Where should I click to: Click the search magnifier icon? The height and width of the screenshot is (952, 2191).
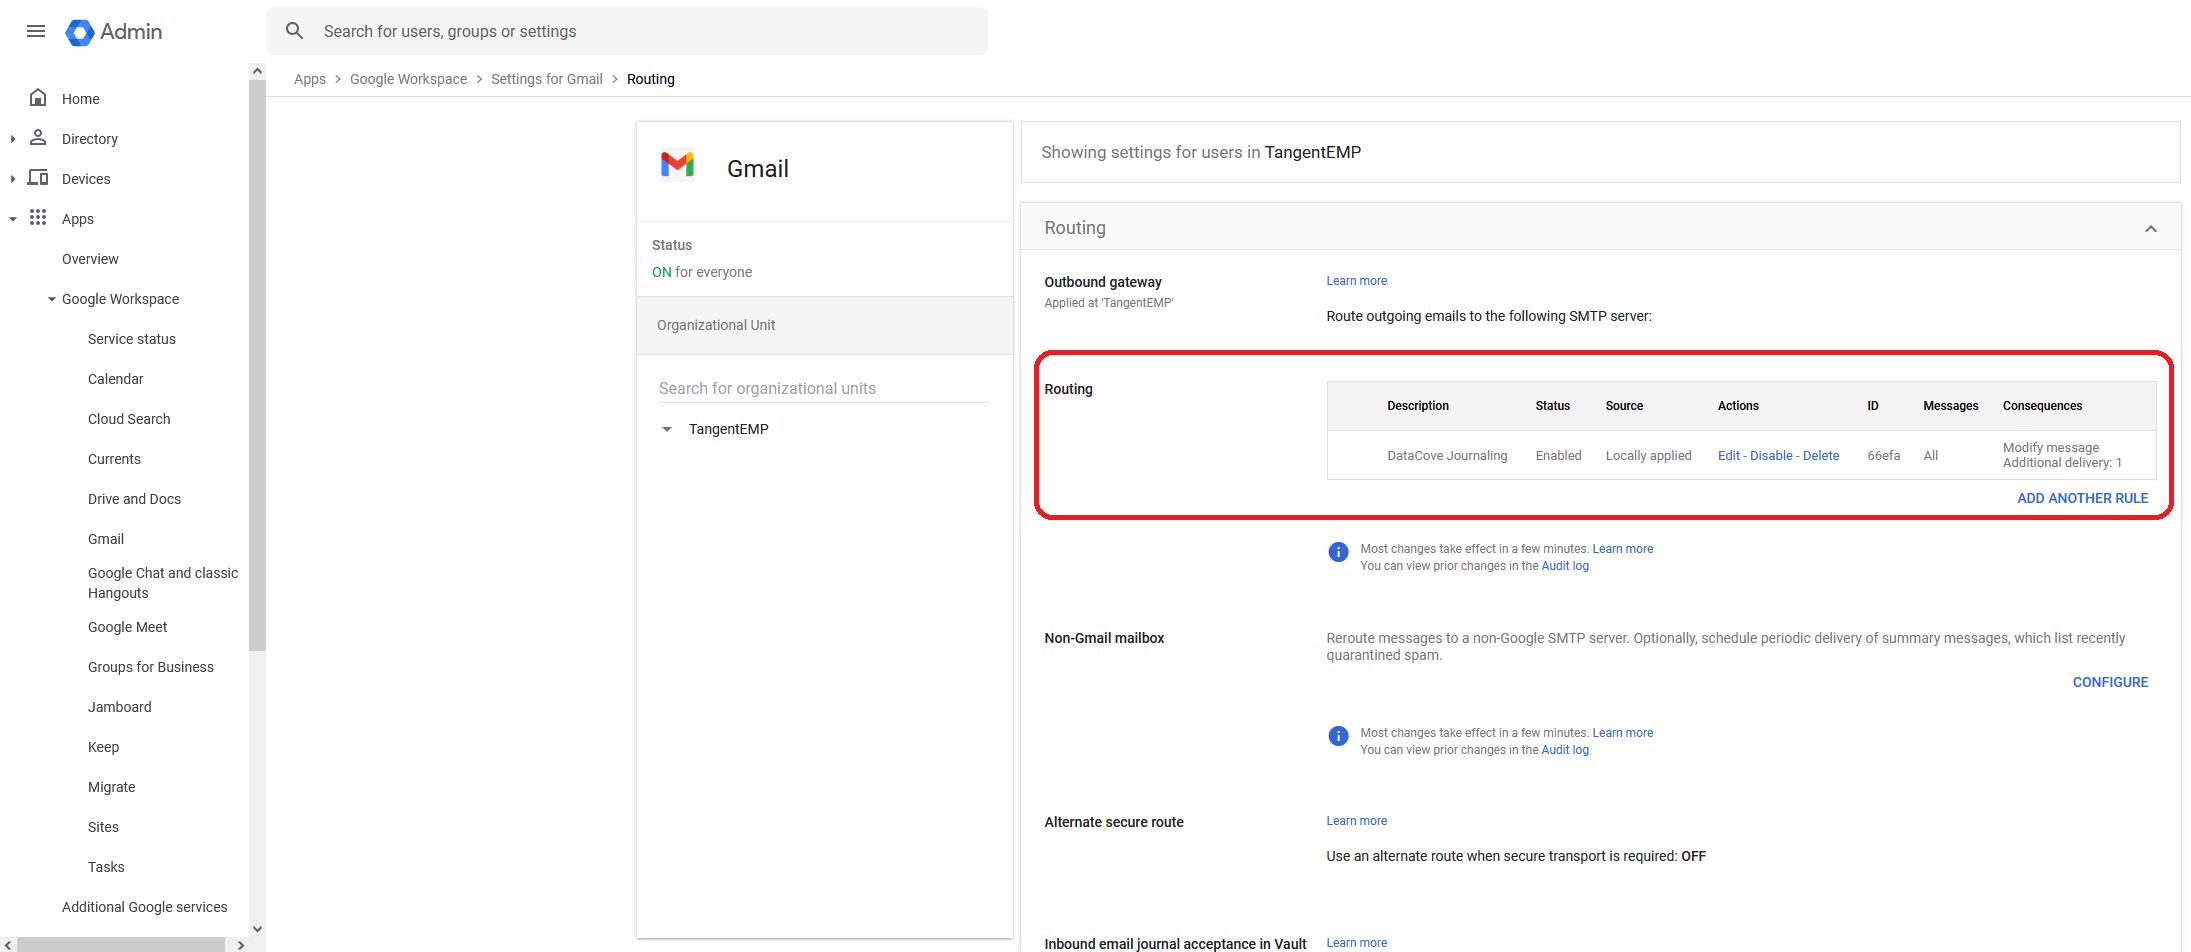point(294,31)
